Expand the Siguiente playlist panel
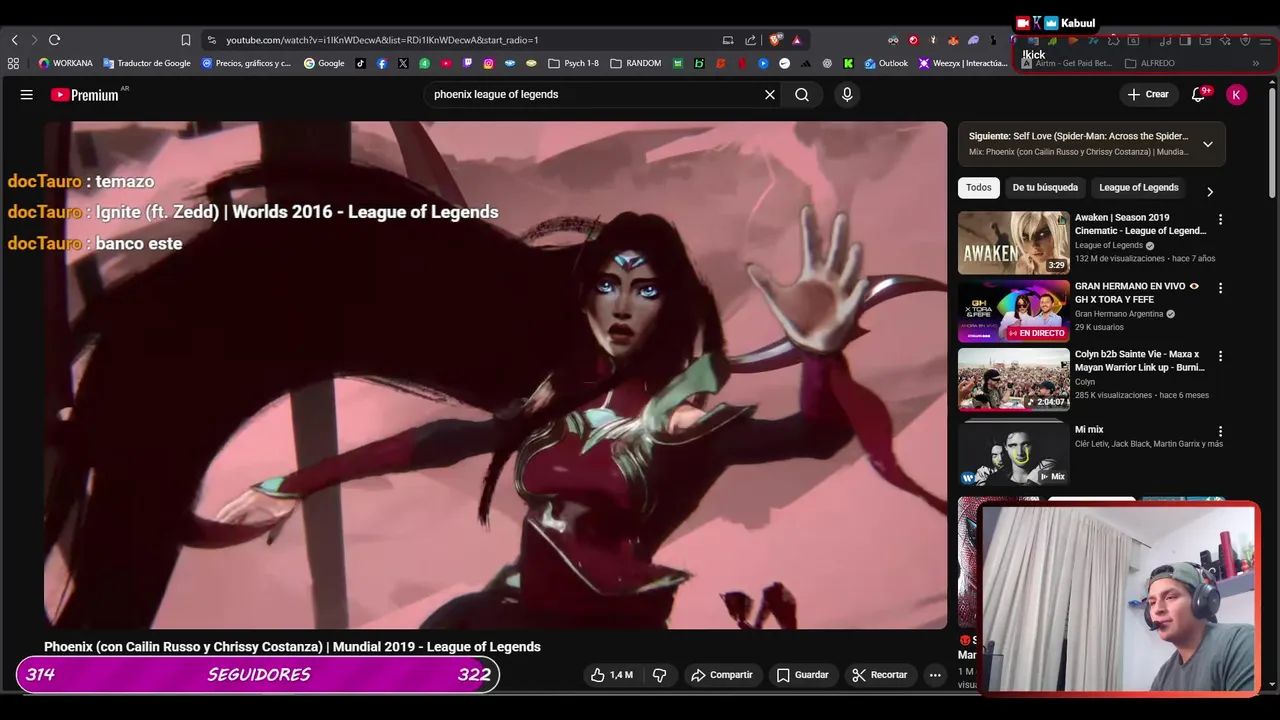Viewport: 1280px width, 720px height. click(1207, 144)
